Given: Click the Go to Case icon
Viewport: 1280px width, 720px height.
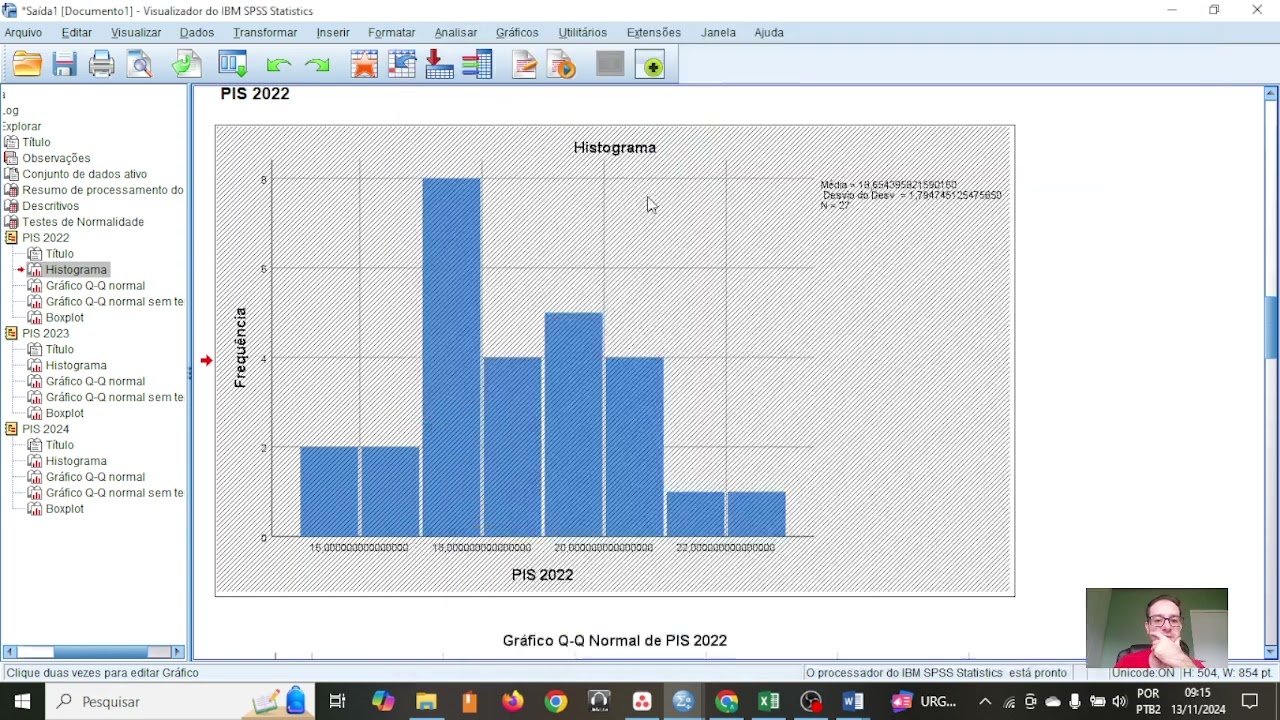Looking at the screenshot, I should click(x=402, y=66).
